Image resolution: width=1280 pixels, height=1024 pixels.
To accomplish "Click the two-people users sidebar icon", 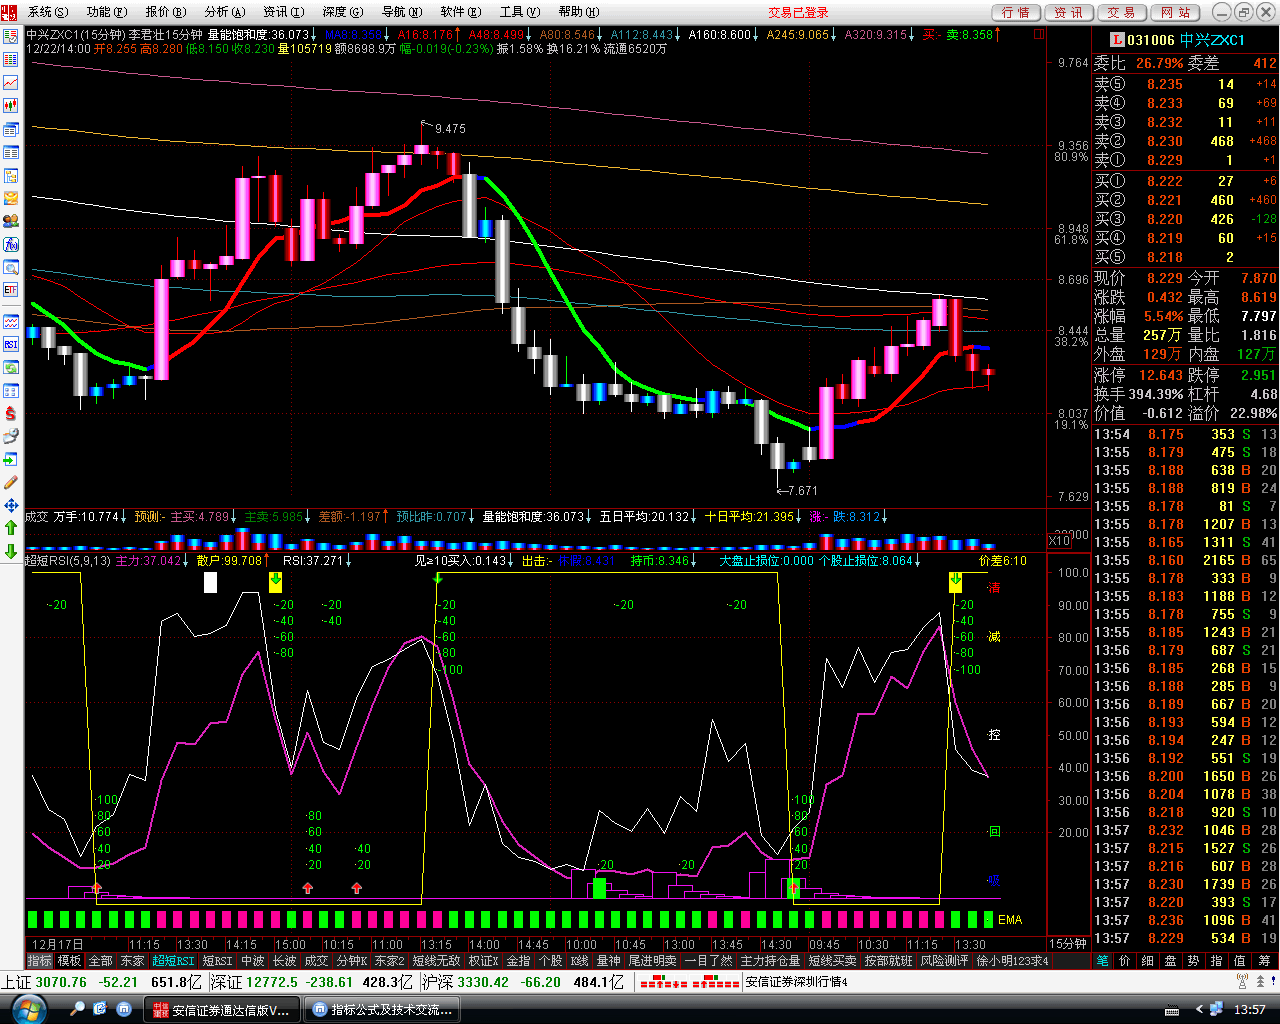I will pos(11,221).
